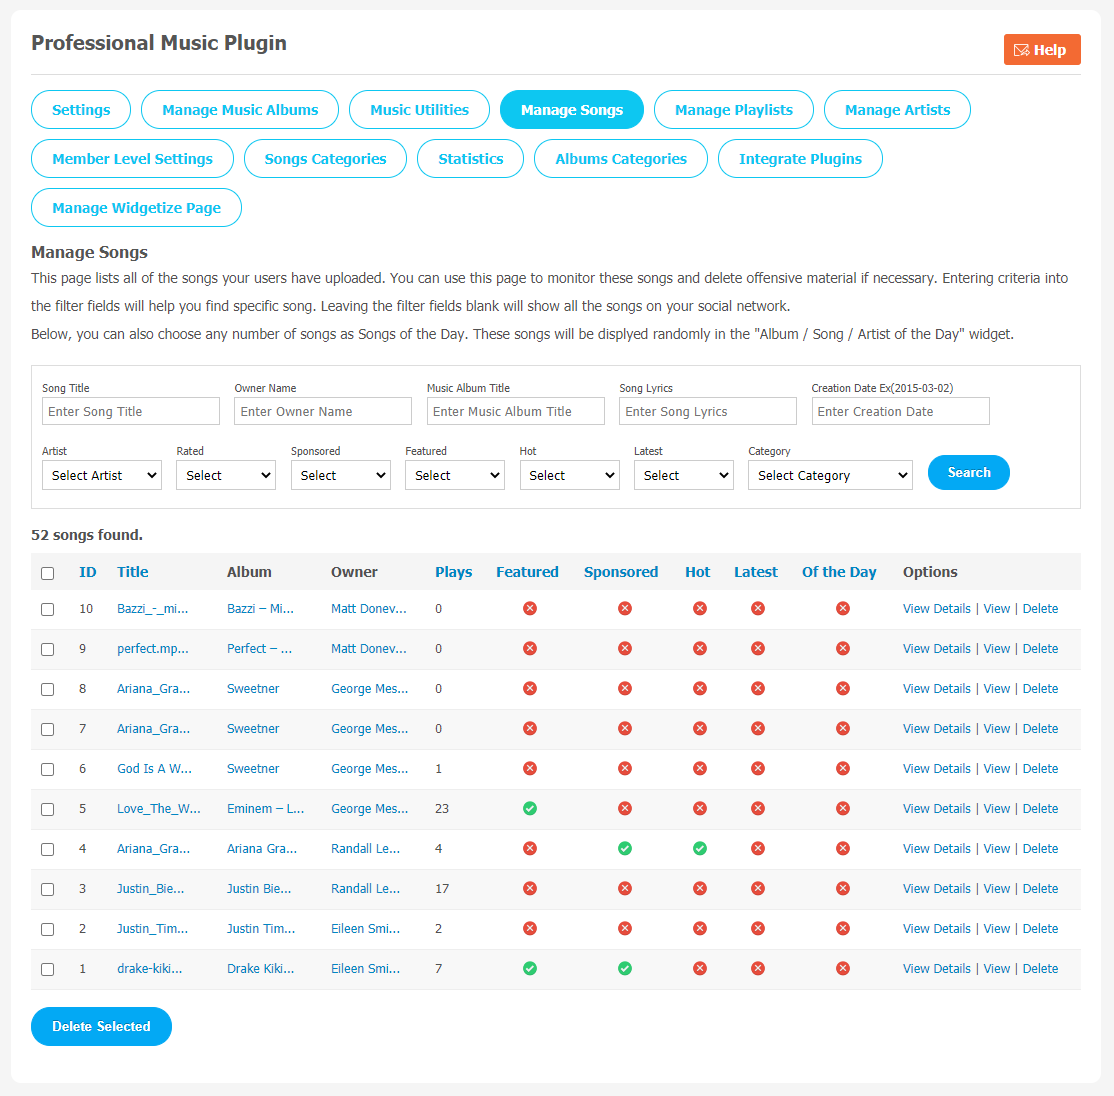Screen dimensions: 1114x1096
Task: Open Manage Artists tab
Action: (x=897, y=109)
